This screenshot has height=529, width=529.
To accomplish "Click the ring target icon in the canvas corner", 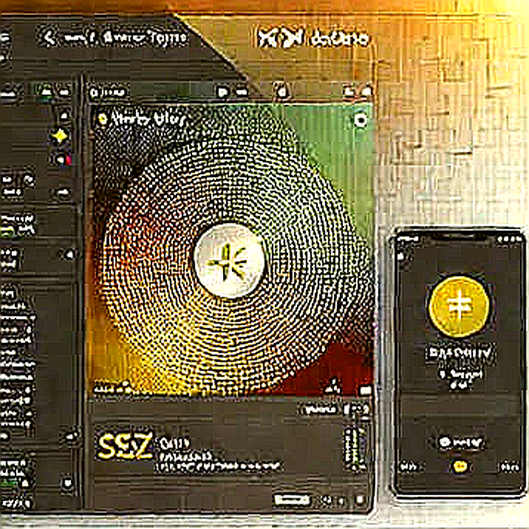I will click(x=360, y=120).
